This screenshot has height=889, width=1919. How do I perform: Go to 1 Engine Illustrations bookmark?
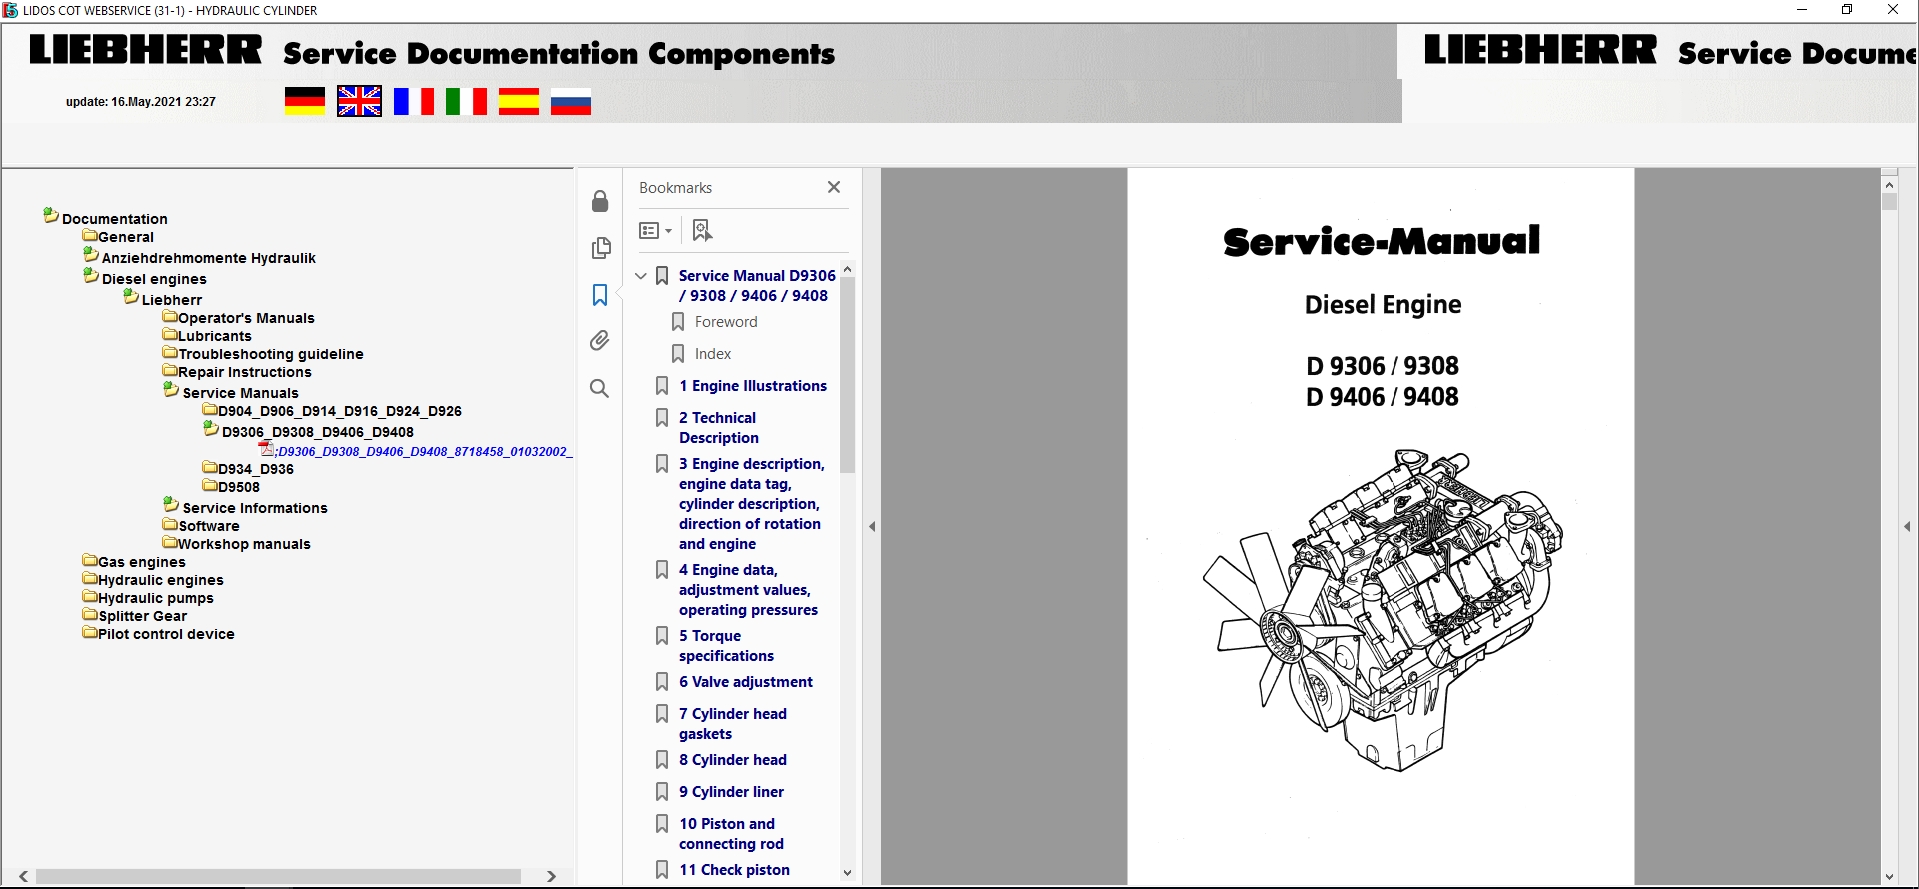[753, 386]
